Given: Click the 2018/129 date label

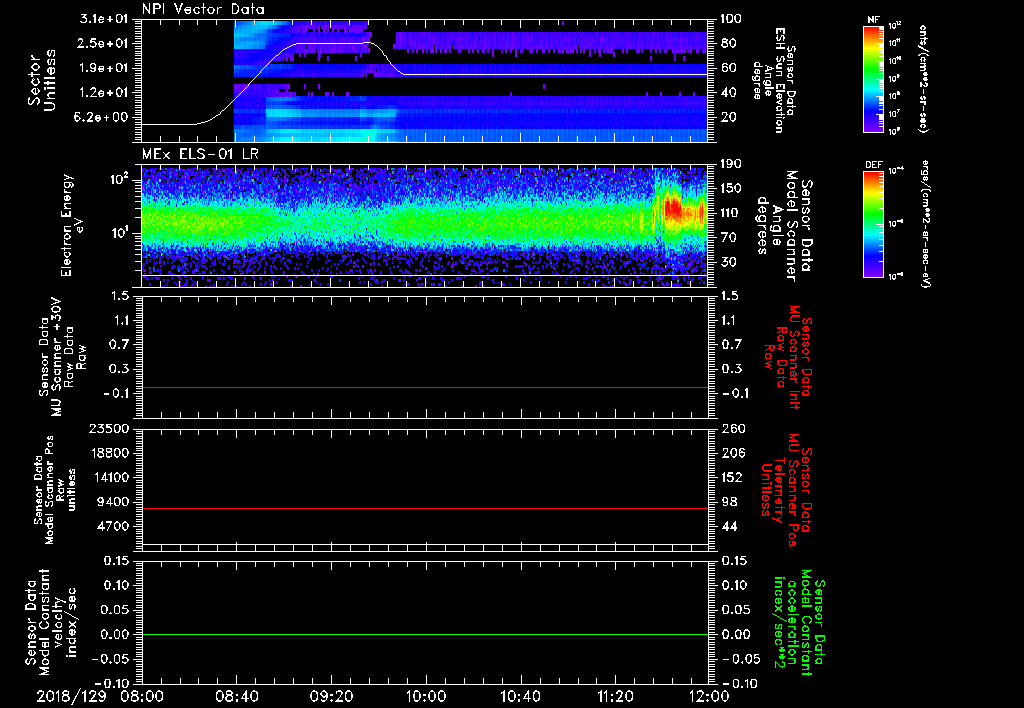Looking at the screenshot, I should 70,694.
